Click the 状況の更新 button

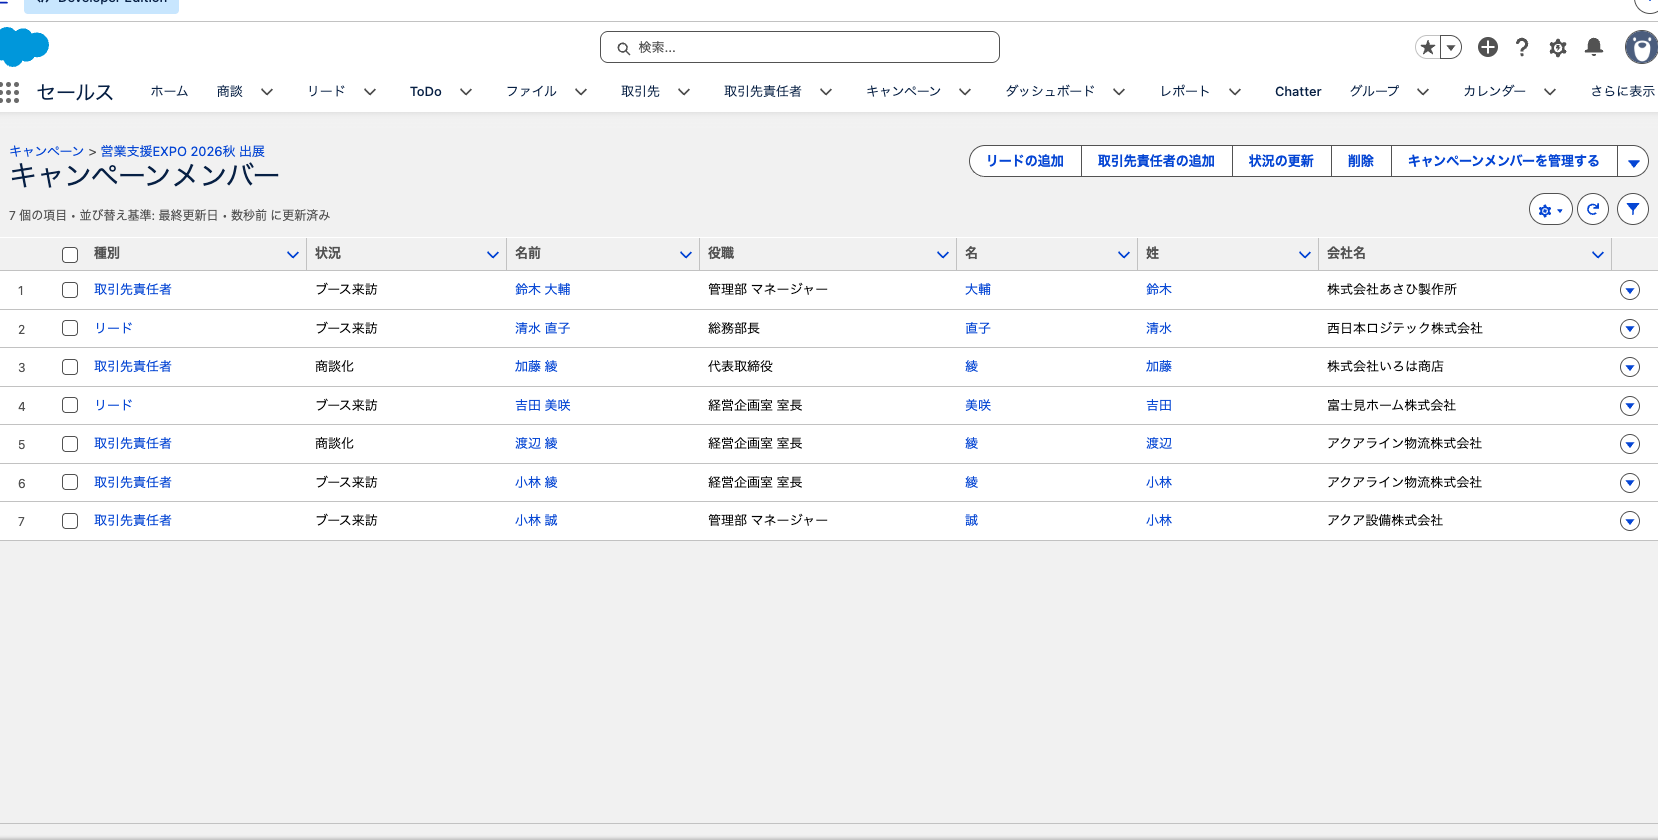[1281, 161]
